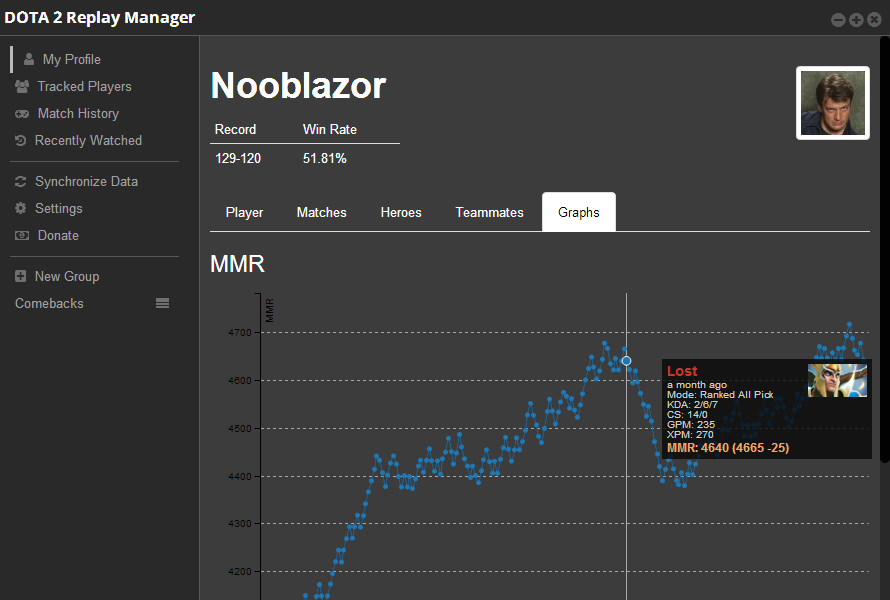This screenshot has width=890, height=600.
Task: Switch to the Matches tab
Action: 321,212
